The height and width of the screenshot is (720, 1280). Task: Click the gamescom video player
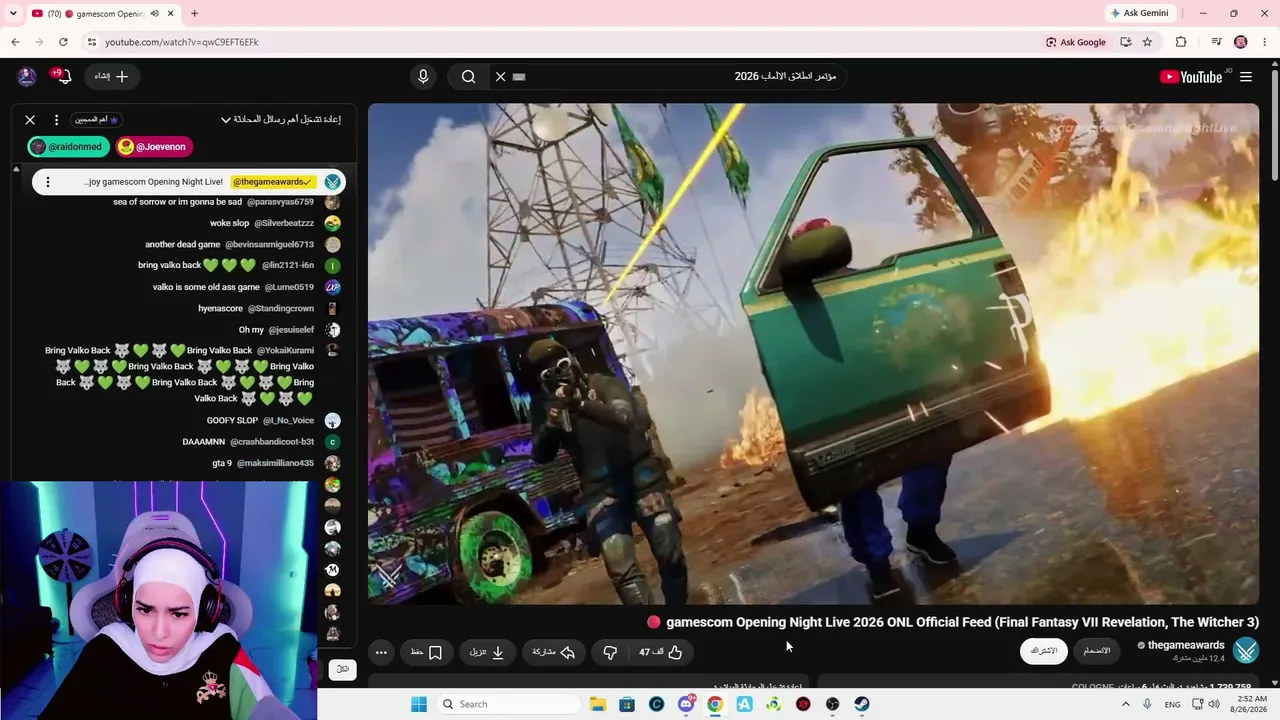pyautogui.click(x=813, y=354)
